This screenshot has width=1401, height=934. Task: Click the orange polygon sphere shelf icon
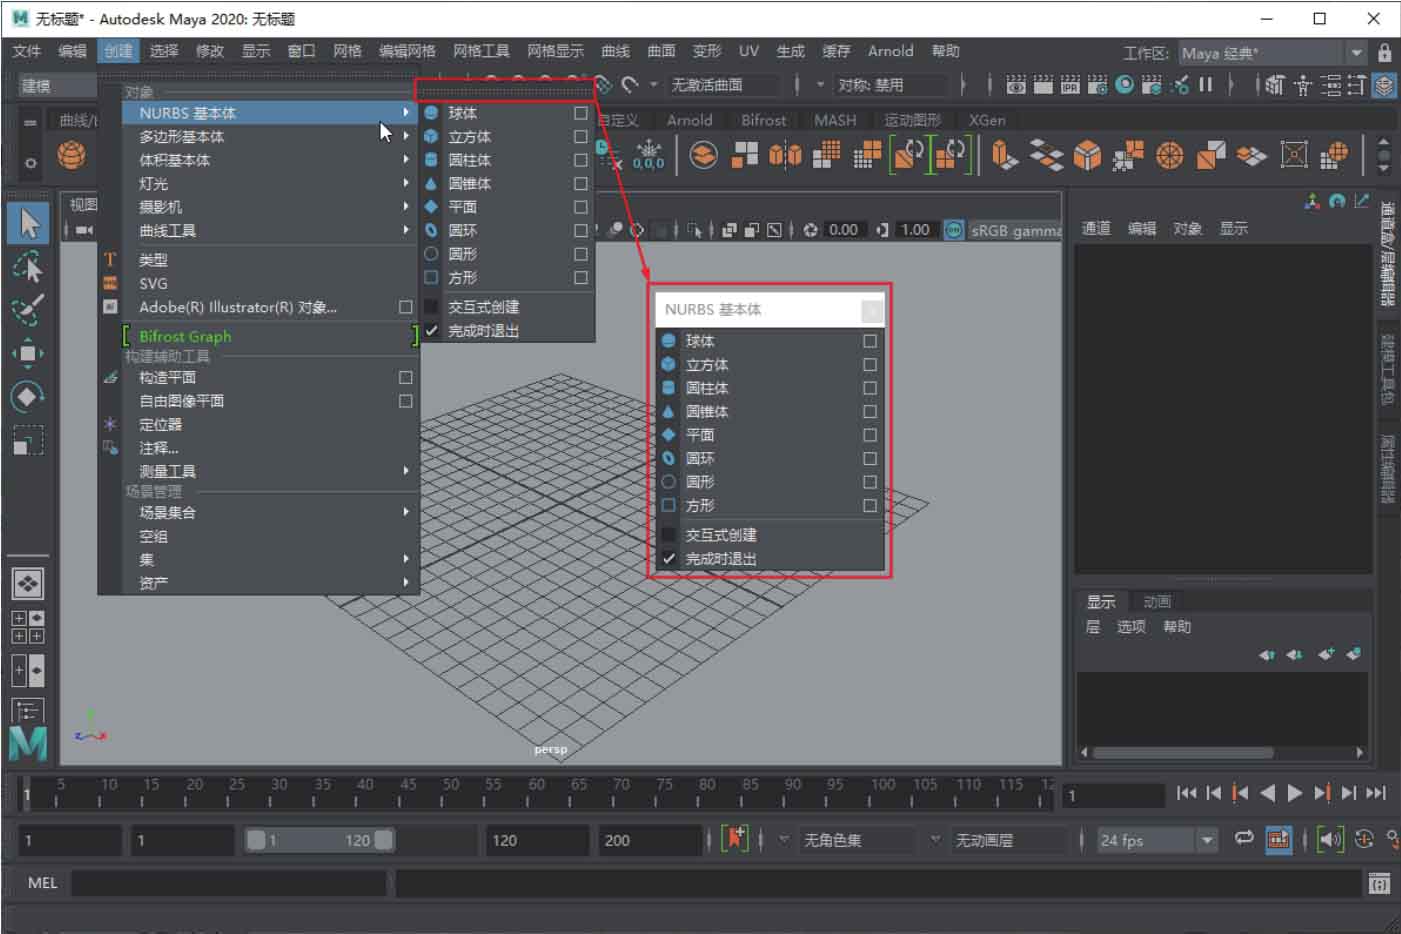pos(72,155)
